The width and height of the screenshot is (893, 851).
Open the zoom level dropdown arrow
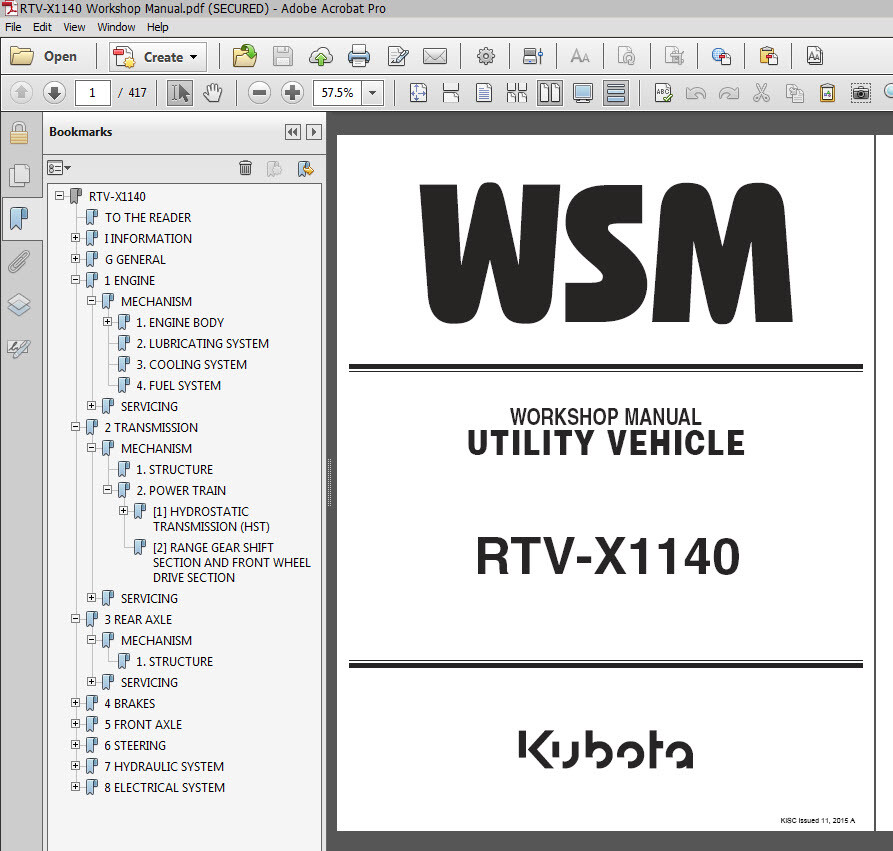372,93
